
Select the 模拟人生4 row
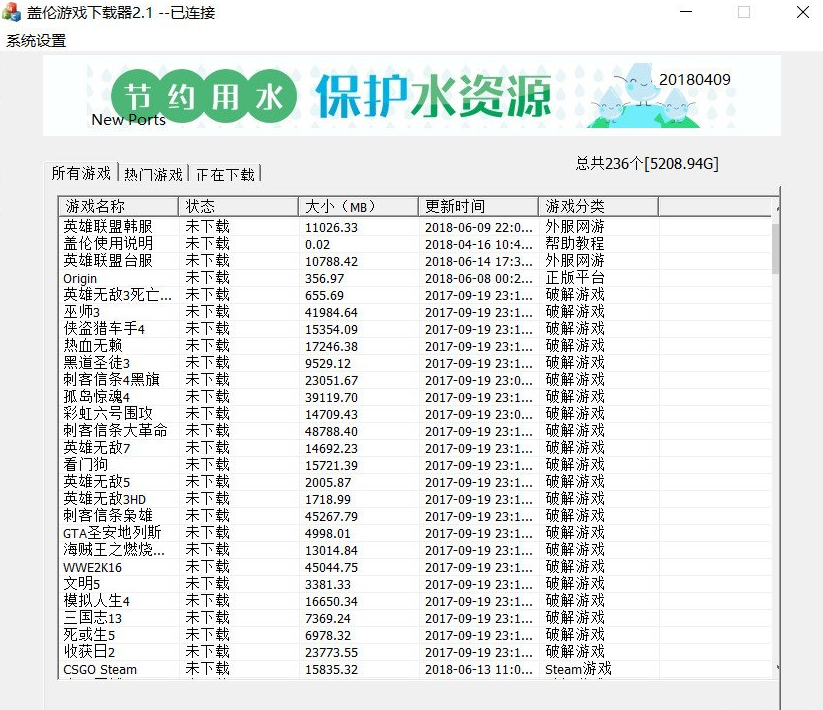[415, 601]
